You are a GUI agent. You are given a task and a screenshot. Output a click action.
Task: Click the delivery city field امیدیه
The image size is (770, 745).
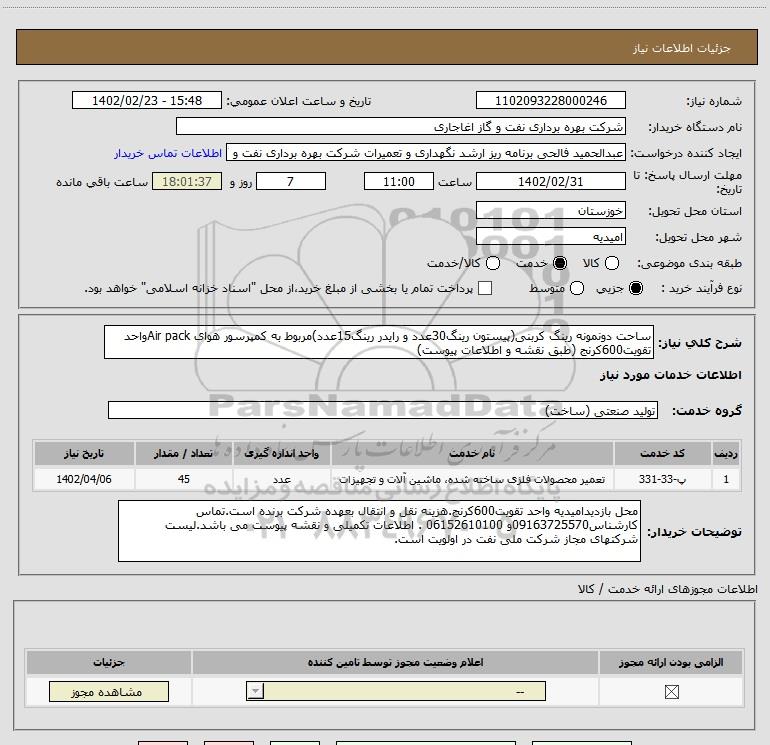(x=550, y=237)
